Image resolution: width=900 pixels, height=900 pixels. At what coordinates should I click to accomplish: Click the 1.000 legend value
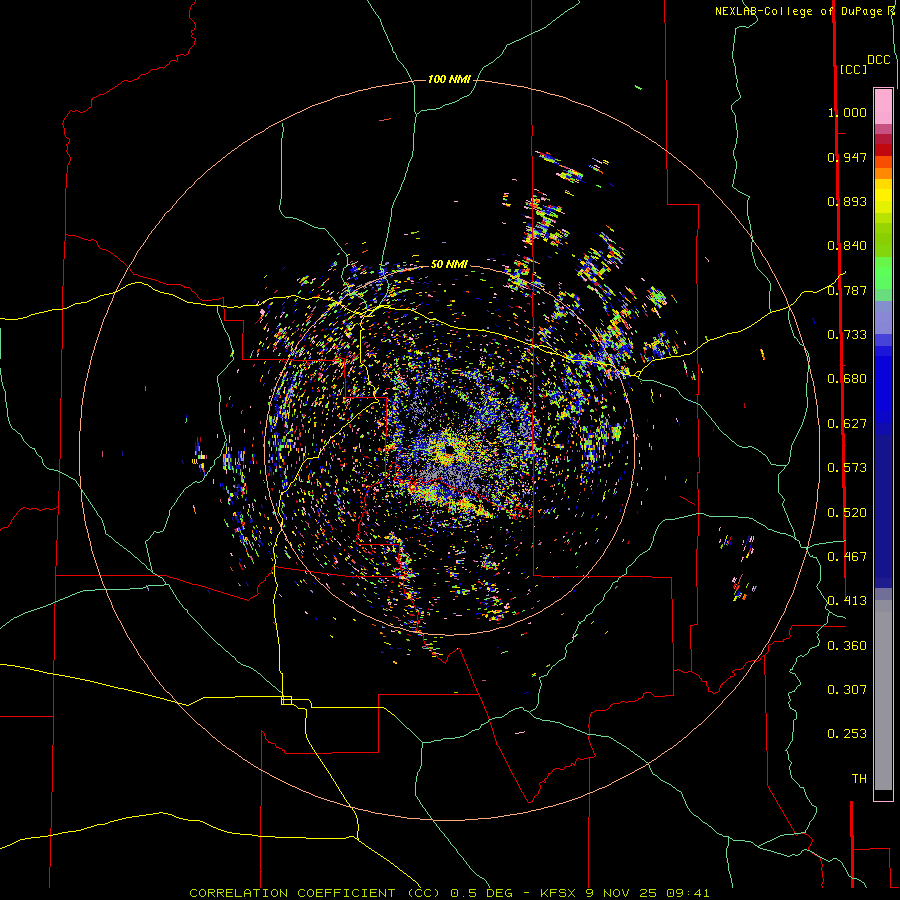click(x=847, y=112)
